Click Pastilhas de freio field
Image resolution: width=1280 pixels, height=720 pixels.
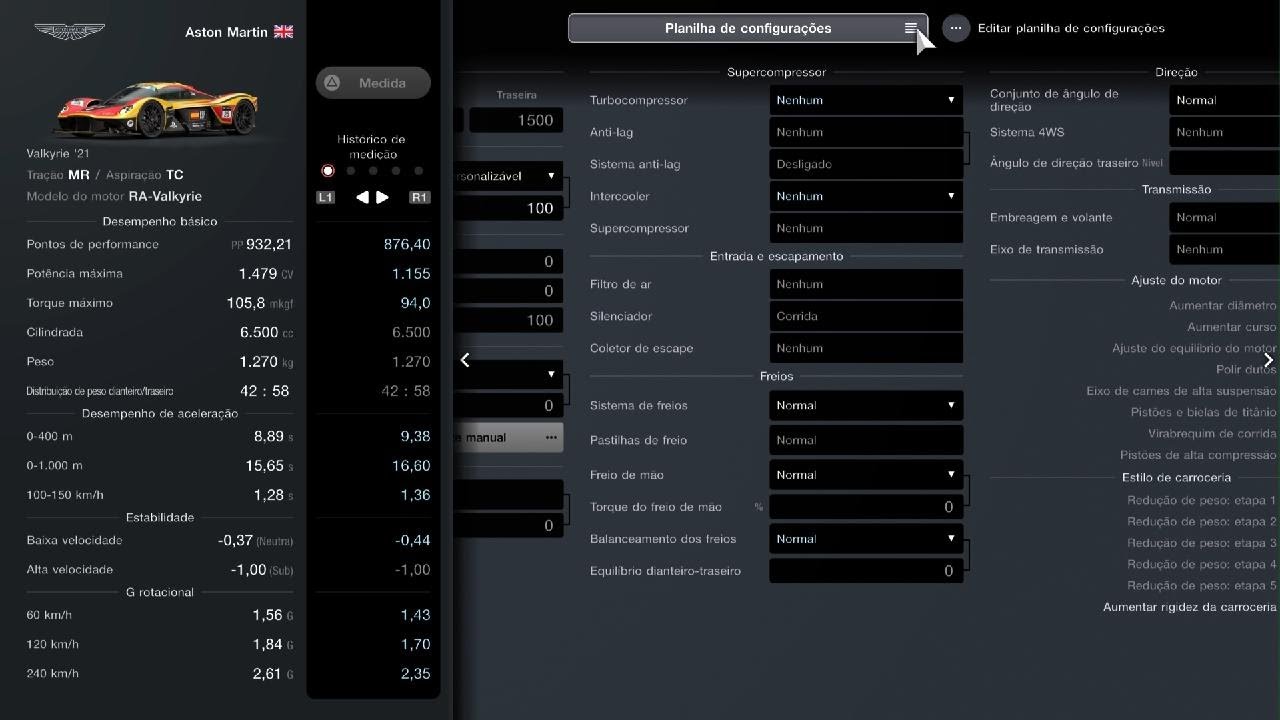866,440
